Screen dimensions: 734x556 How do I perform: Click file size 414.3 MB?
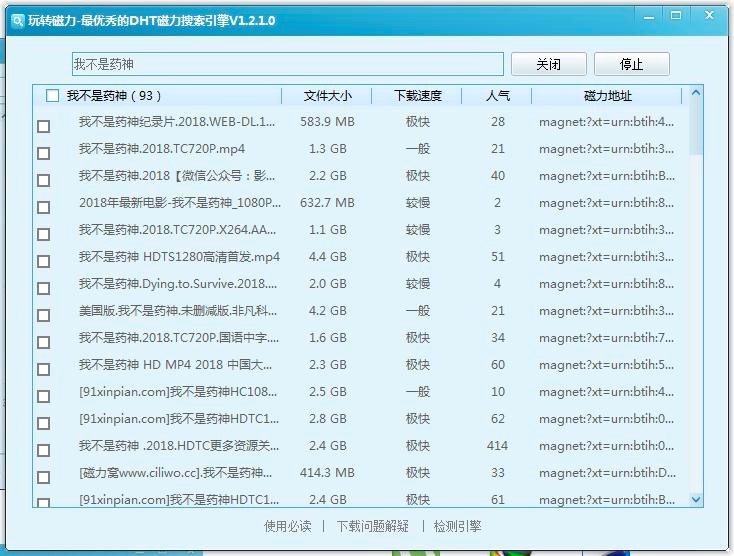click(327, 473)
